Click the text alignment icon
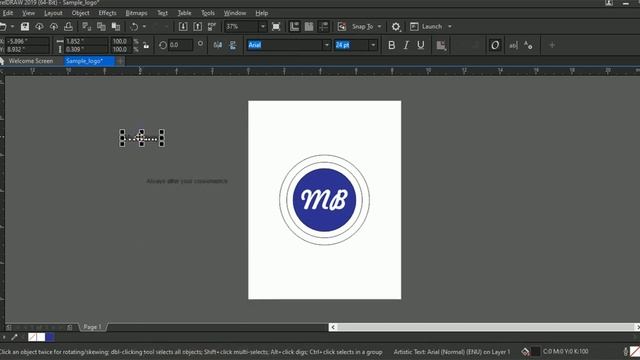640x360 pixels. pos(441,45)
